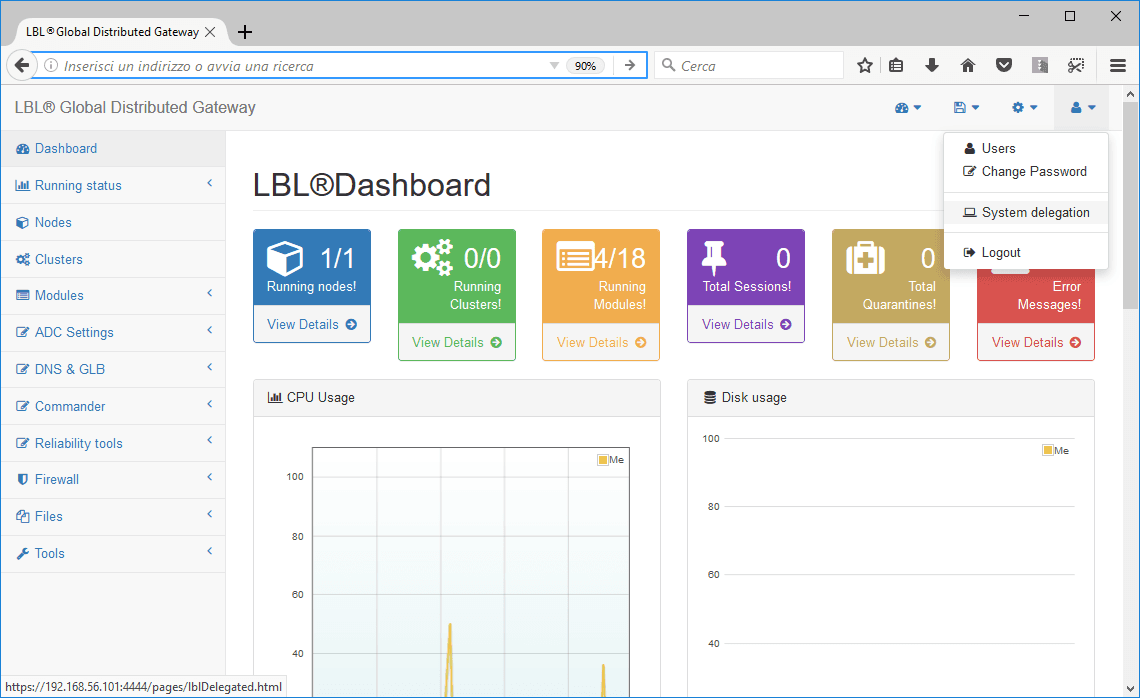
Task: Click the 90% zoom level indicator
Action: point(585,66)
